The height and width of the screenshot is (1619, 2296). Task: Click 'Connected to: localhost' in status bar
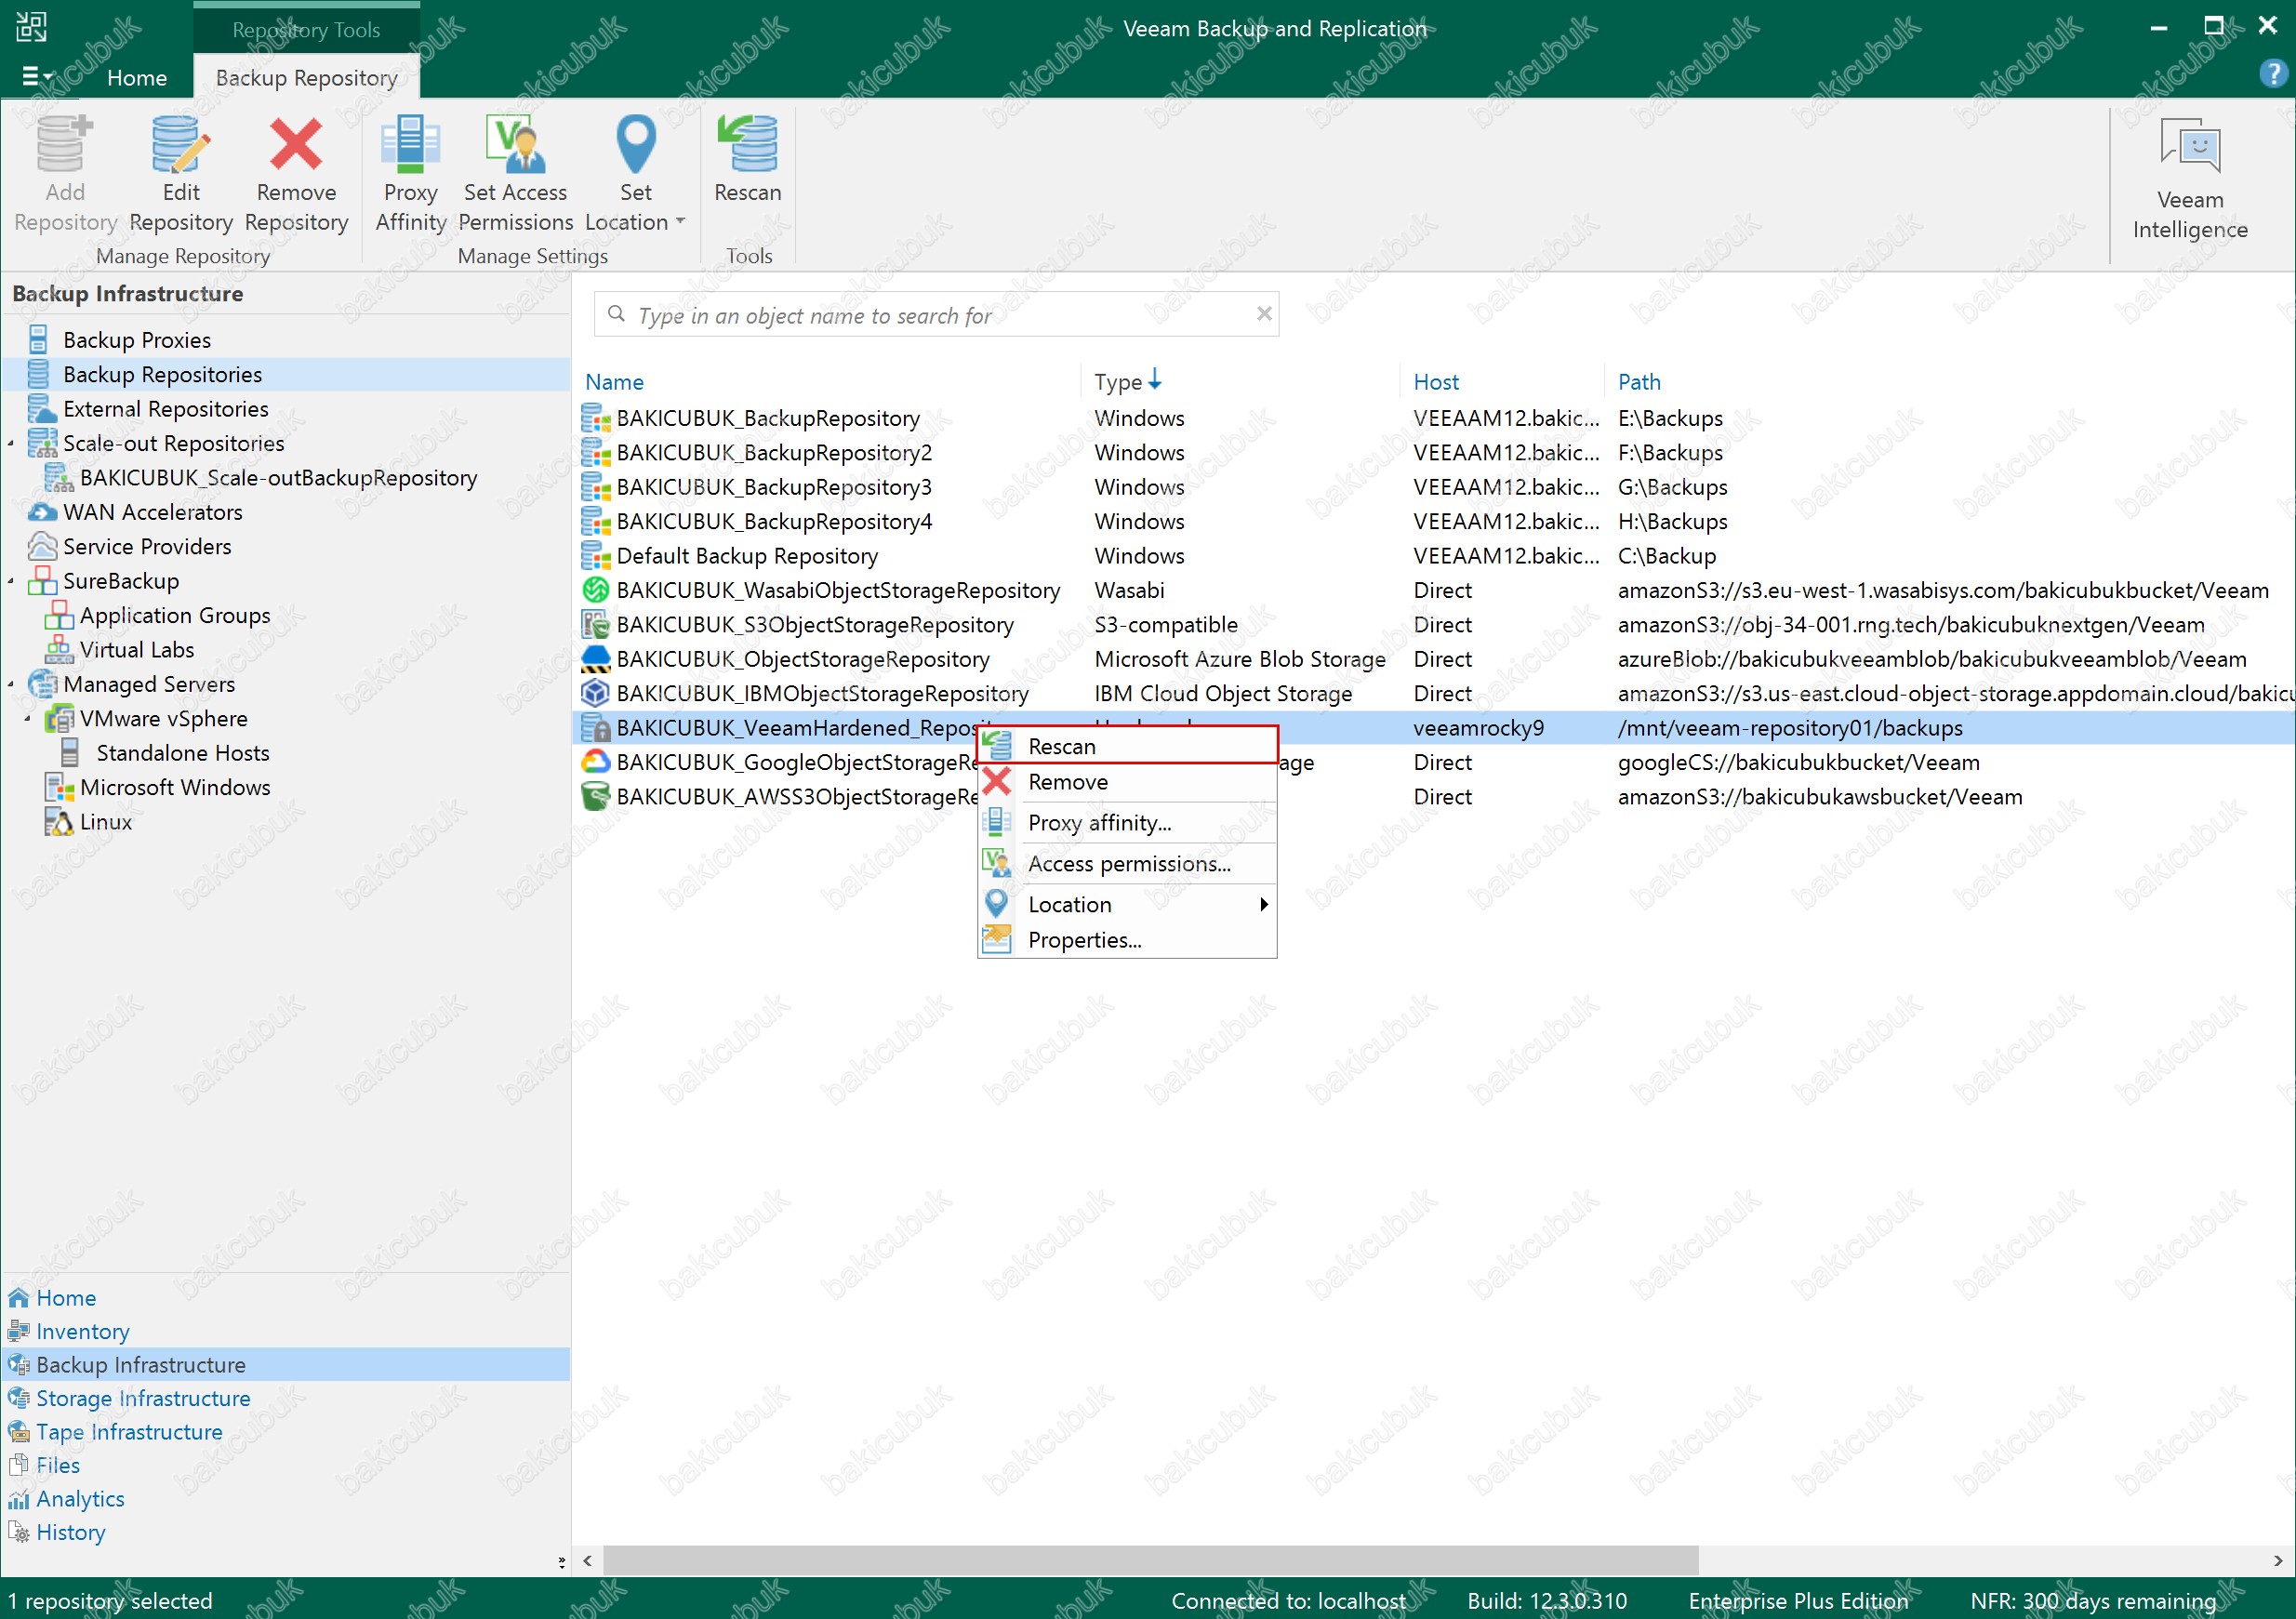pos(1288,1601)
